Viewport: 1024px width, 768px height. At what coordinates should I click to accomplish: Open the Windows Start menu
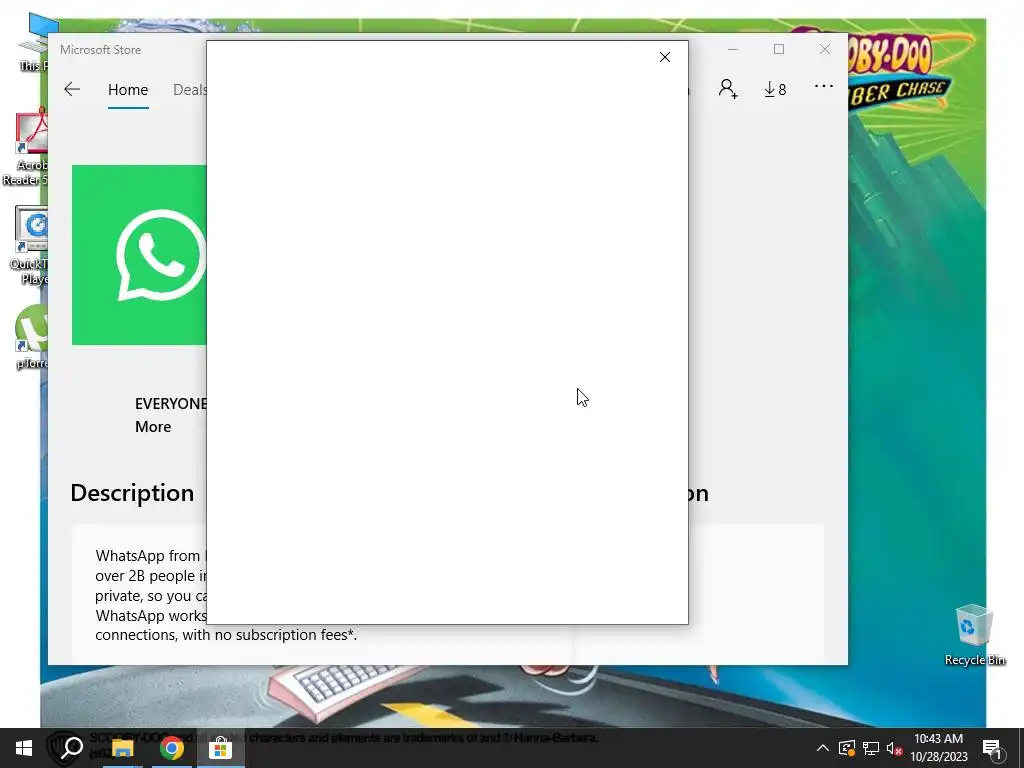coord(24,748)
